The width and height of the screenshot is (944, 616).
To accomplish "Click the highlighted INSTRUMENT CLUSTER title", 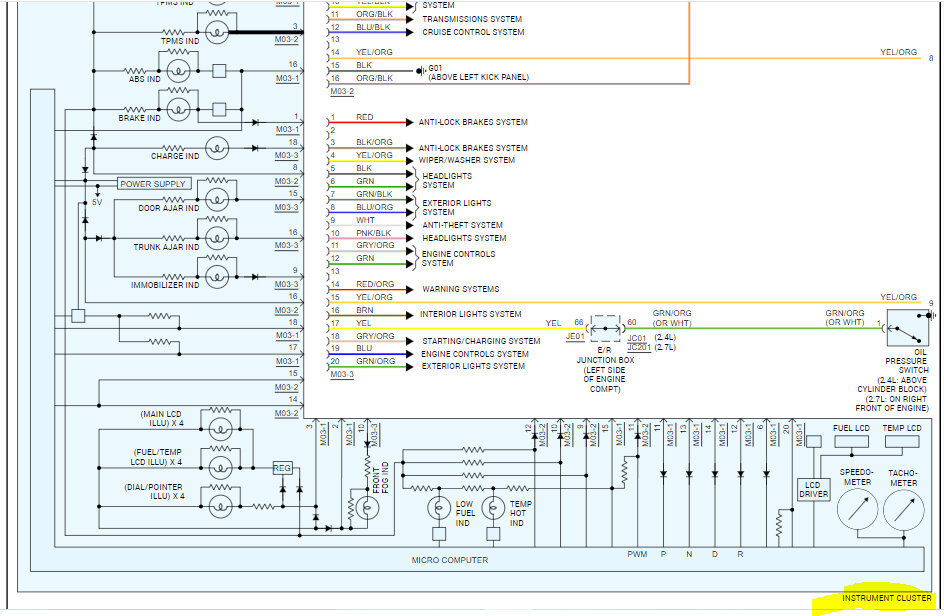I will (x=886, y=598).
